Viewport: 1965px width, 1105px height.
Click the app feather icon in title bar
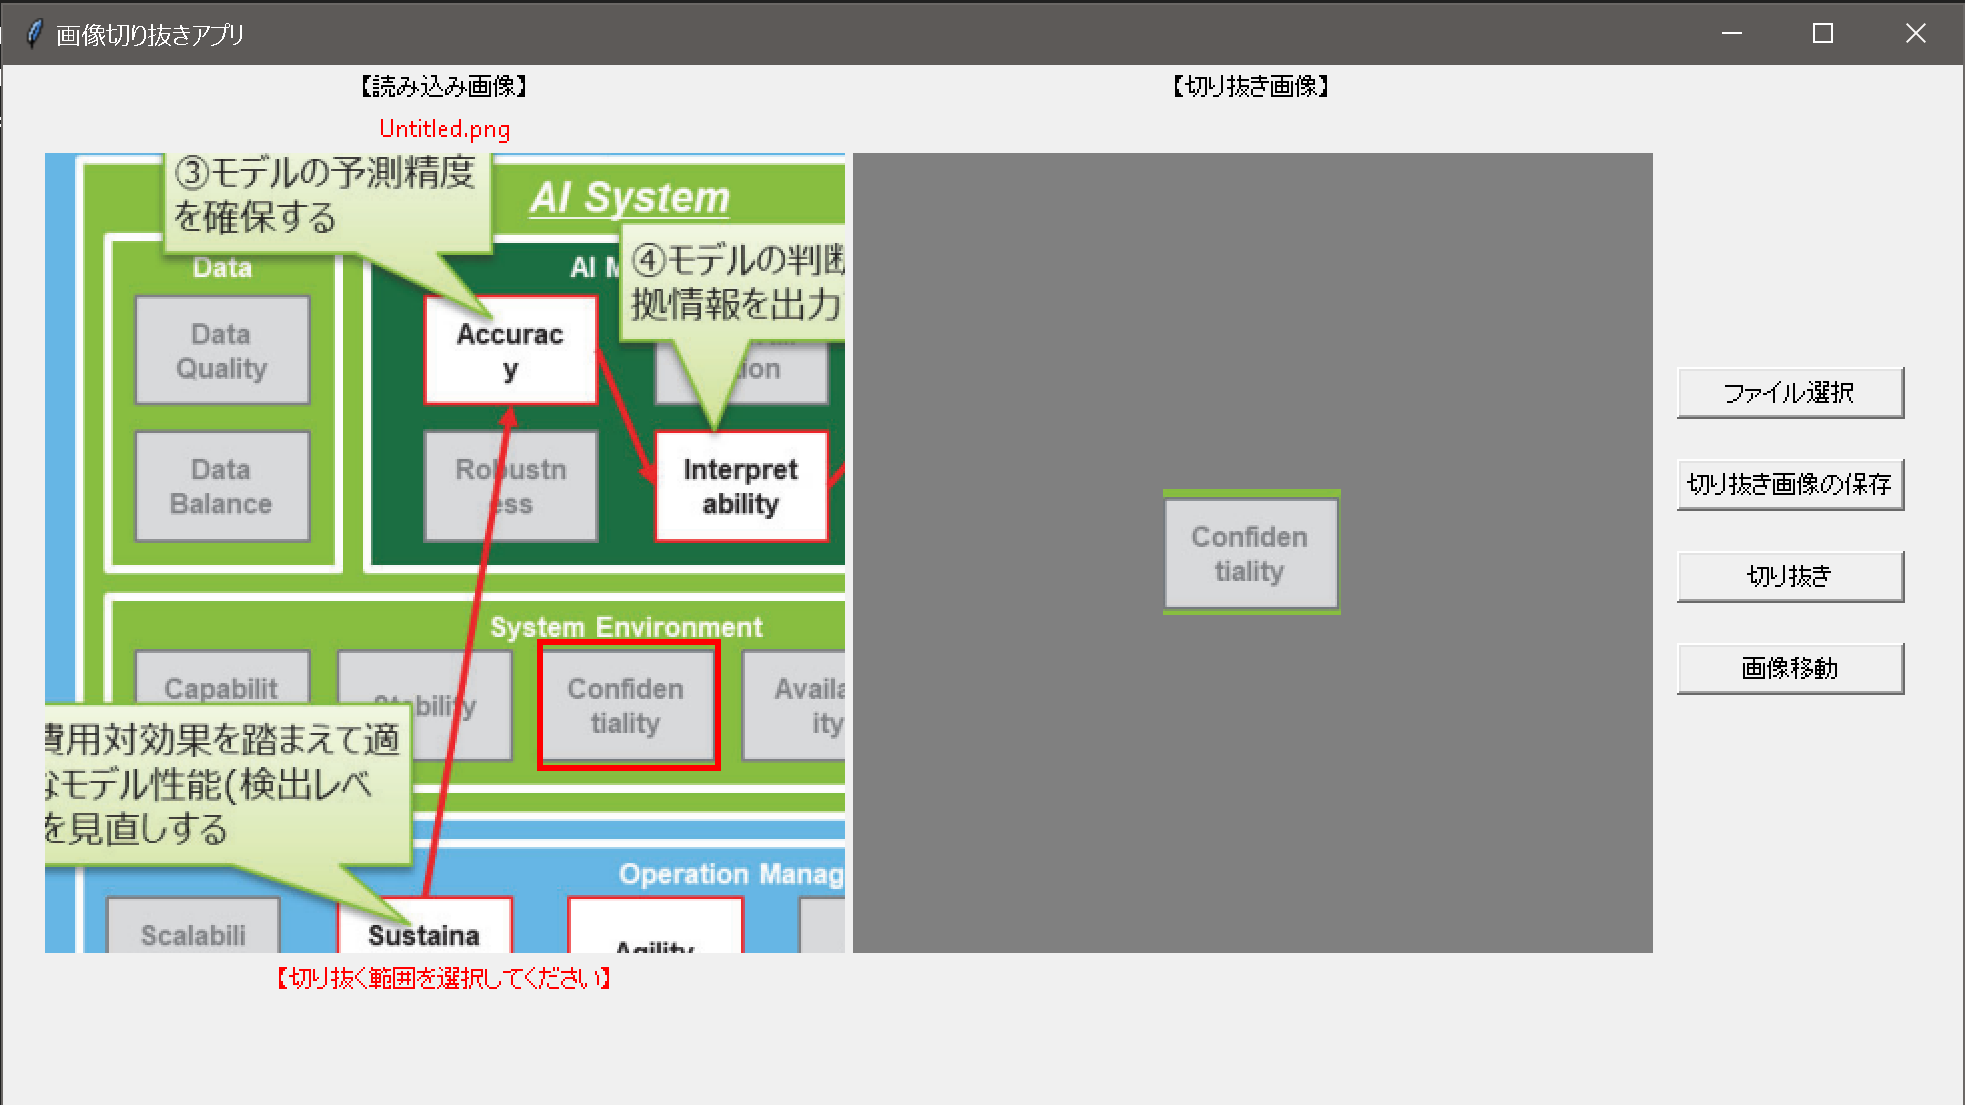(x=34, y=34)
